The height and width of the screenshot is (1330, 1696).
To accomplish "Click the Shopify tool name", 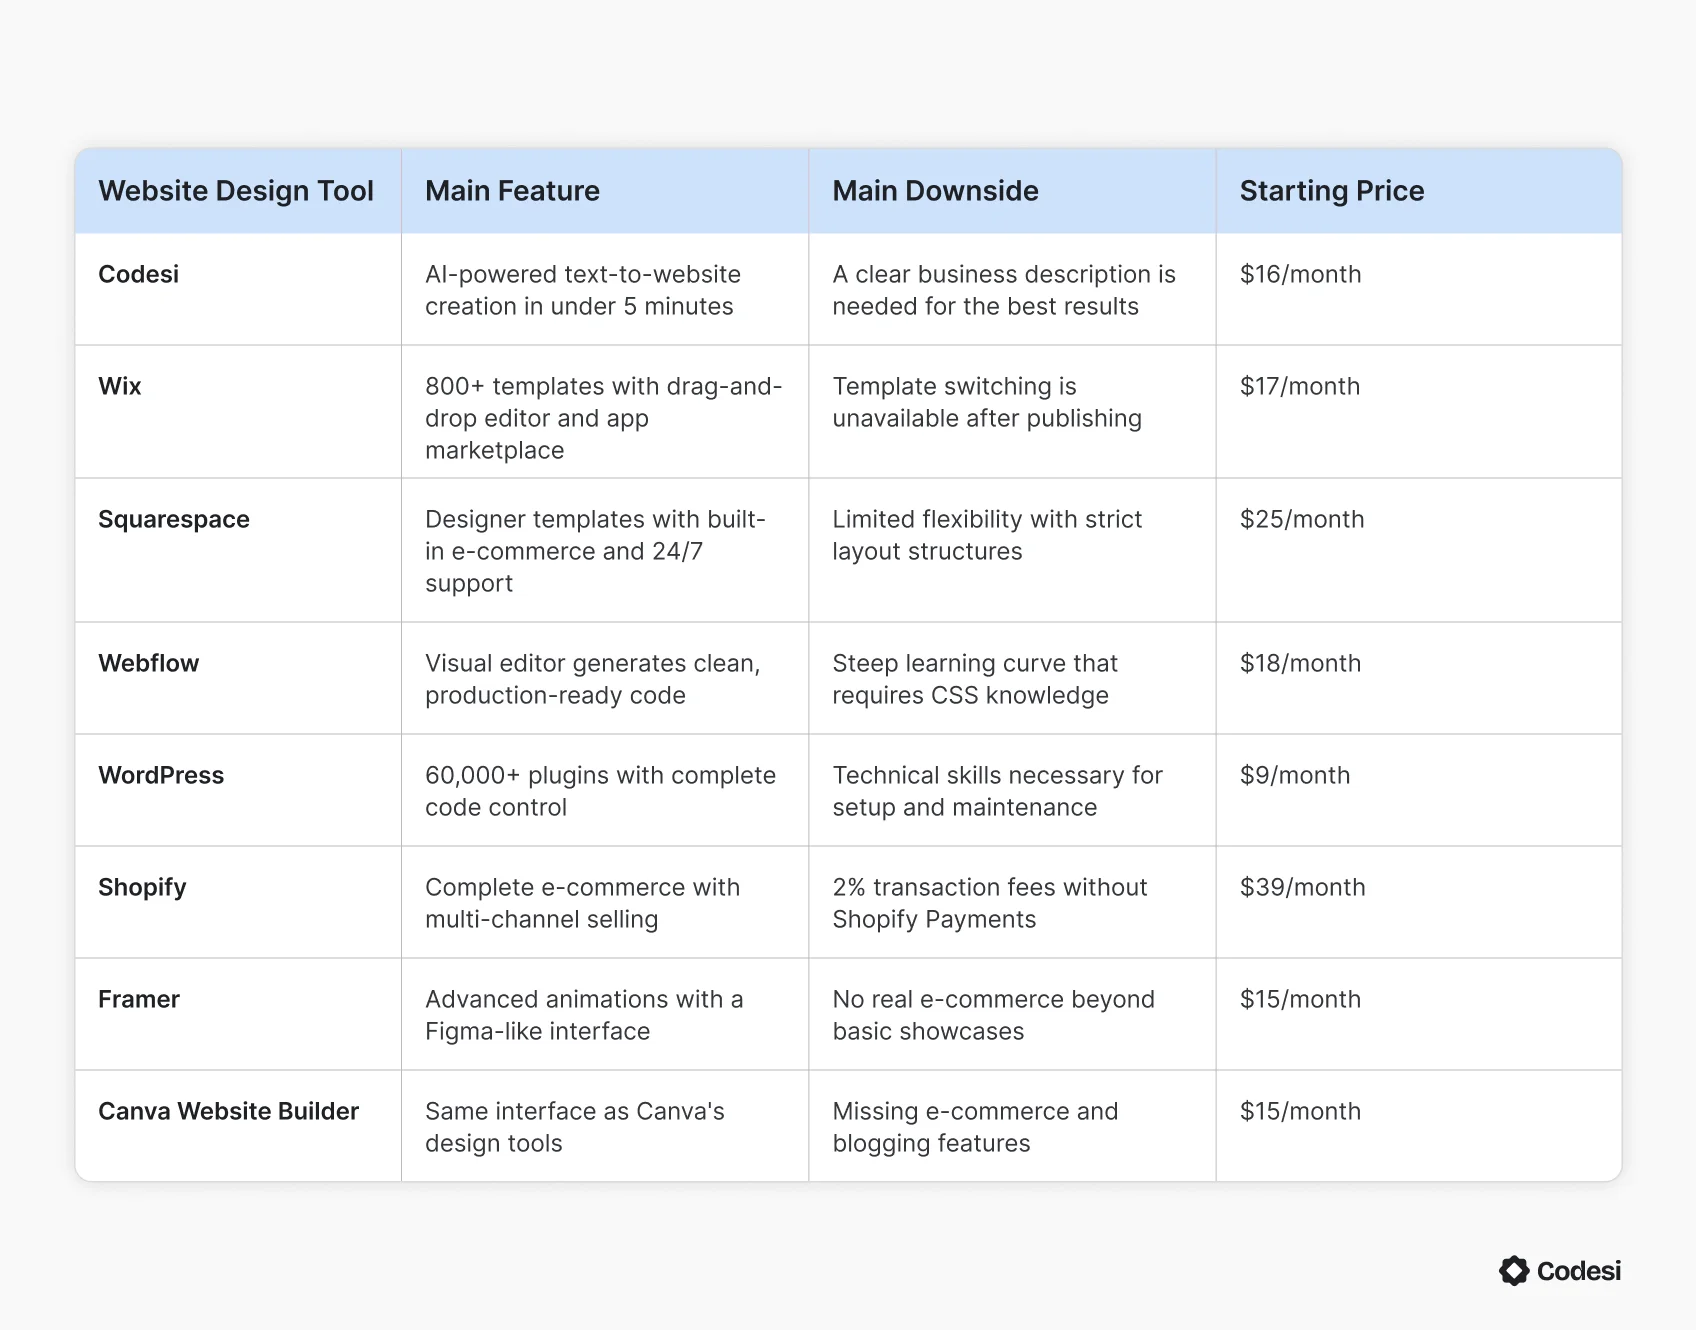I will pos(142,887).
